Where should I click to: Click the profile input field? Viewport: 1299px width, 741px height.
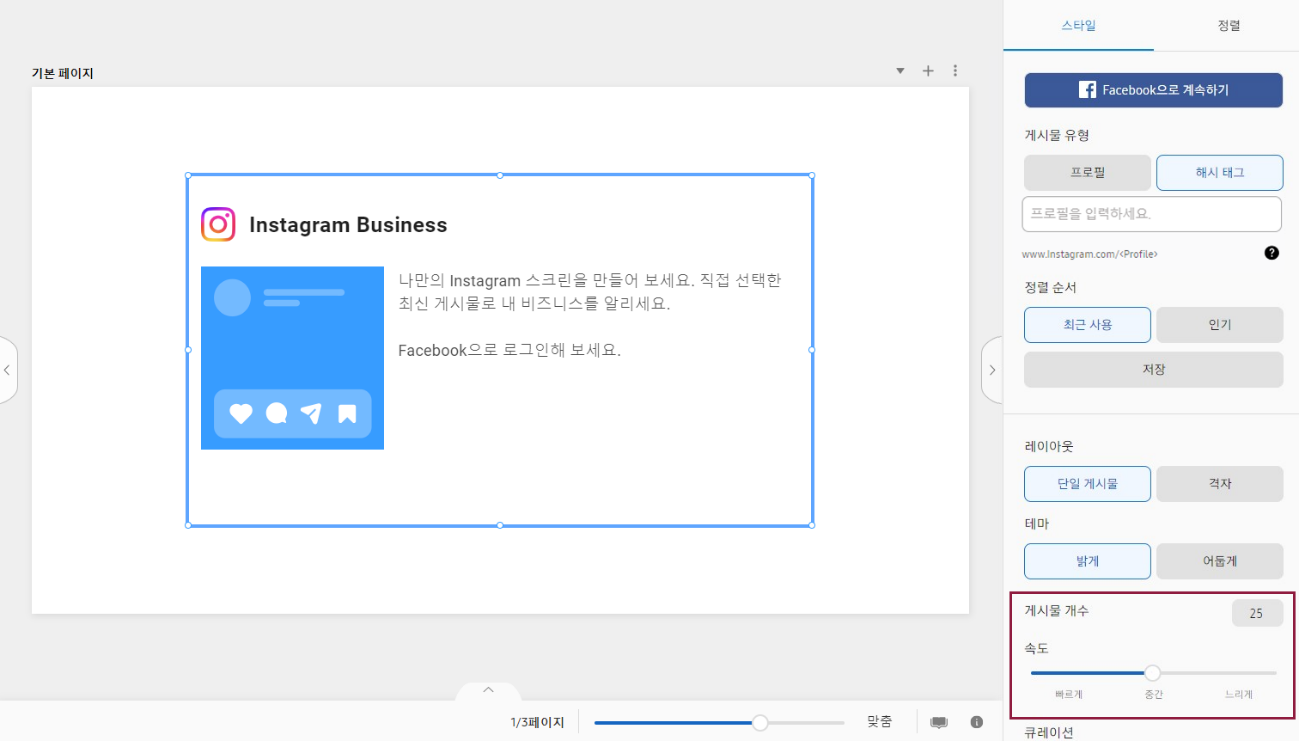point(1151,214)
